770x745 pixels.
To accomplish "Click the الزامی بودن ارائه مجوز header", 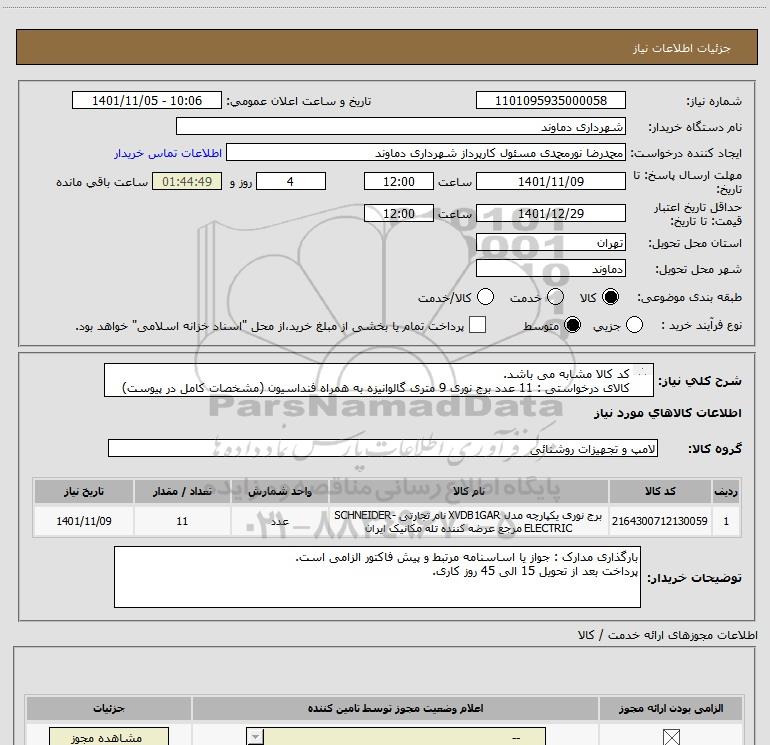I will click(671, 708).
